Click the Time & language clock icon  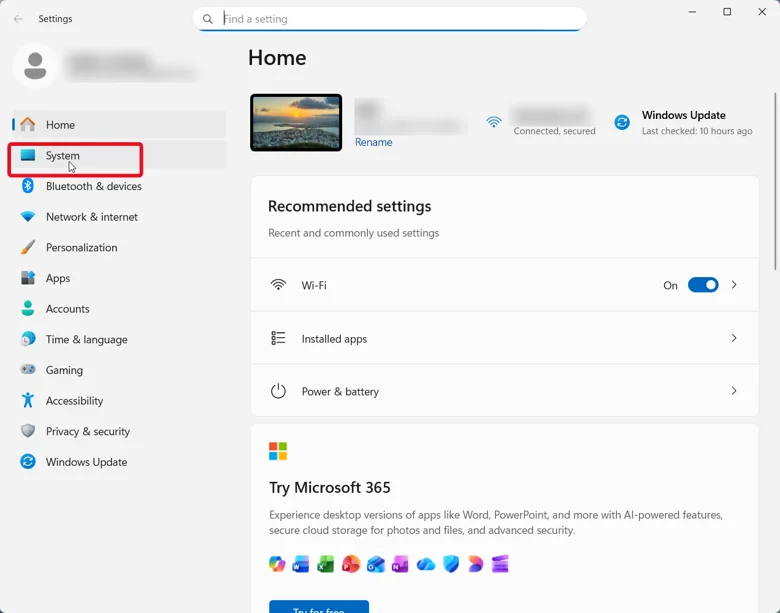(x=28, y=339)
